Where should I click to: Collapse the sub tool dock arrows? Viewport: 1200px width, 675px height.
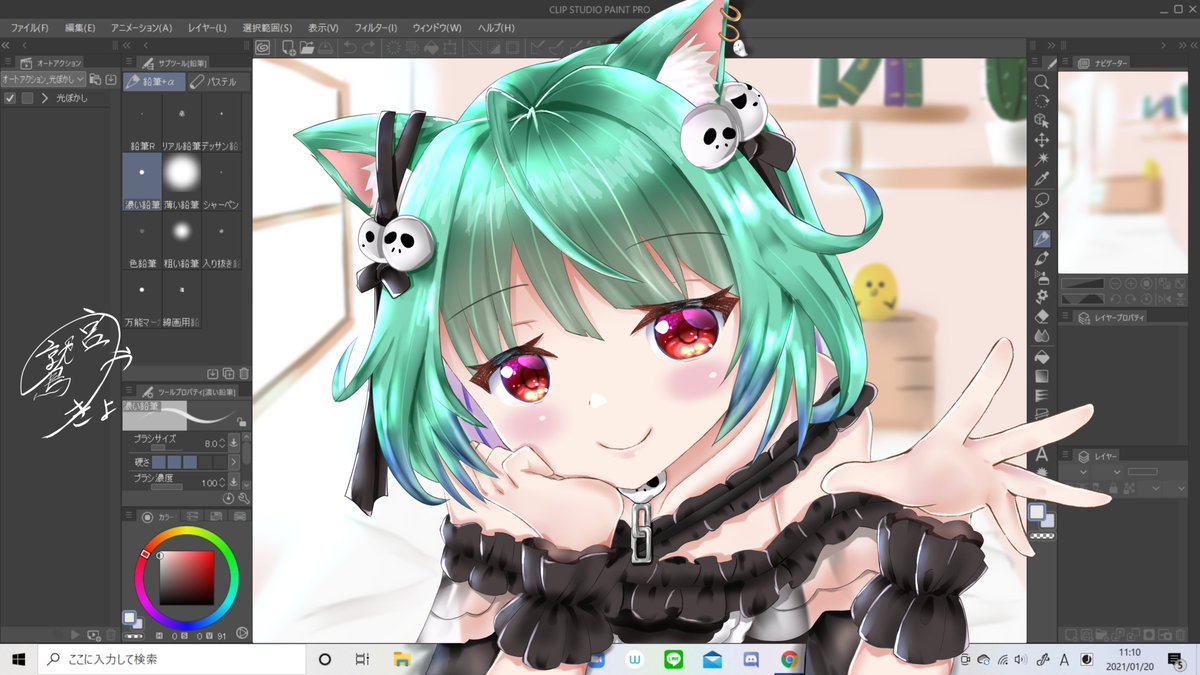(129, 46)
